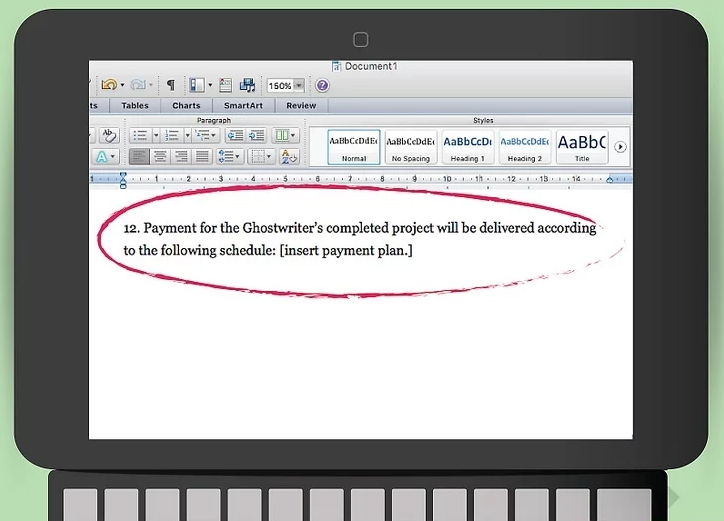724x521 pixels.
Task: Click the right indent marker on ruler
Action: 609,179
